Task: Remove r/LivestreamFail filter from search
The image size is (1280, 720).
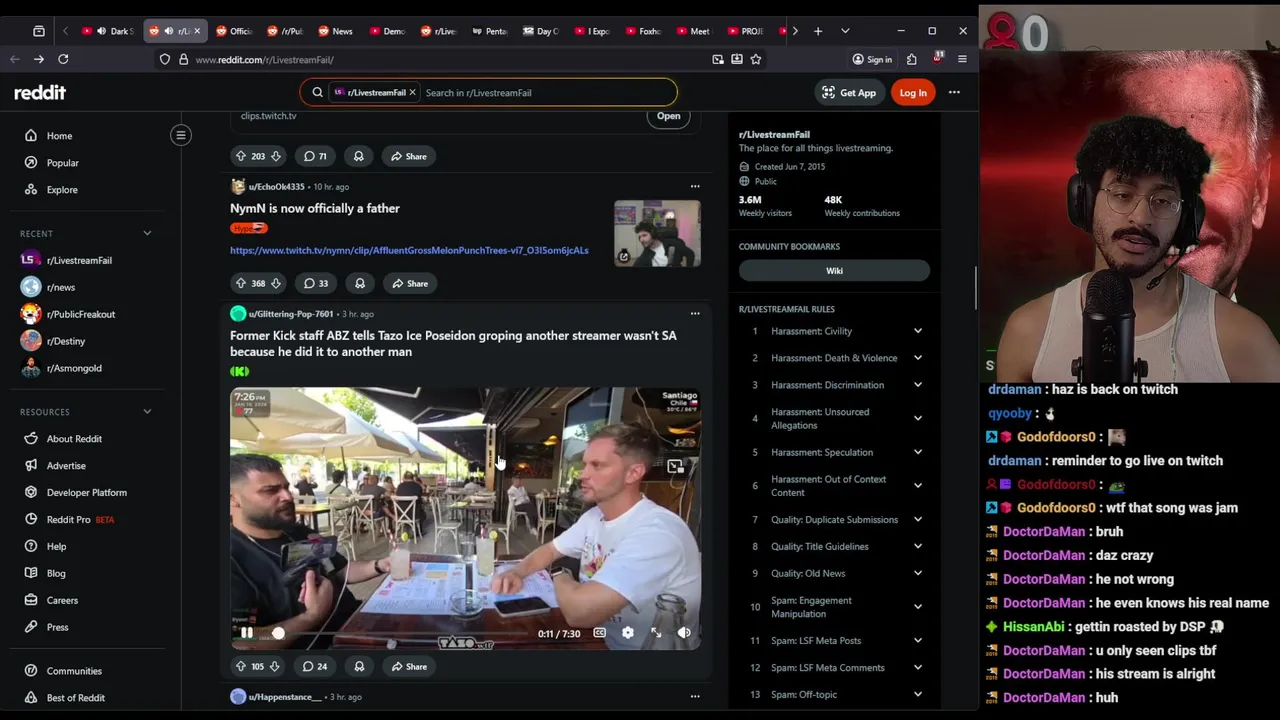Action: (x=412, y=92)
